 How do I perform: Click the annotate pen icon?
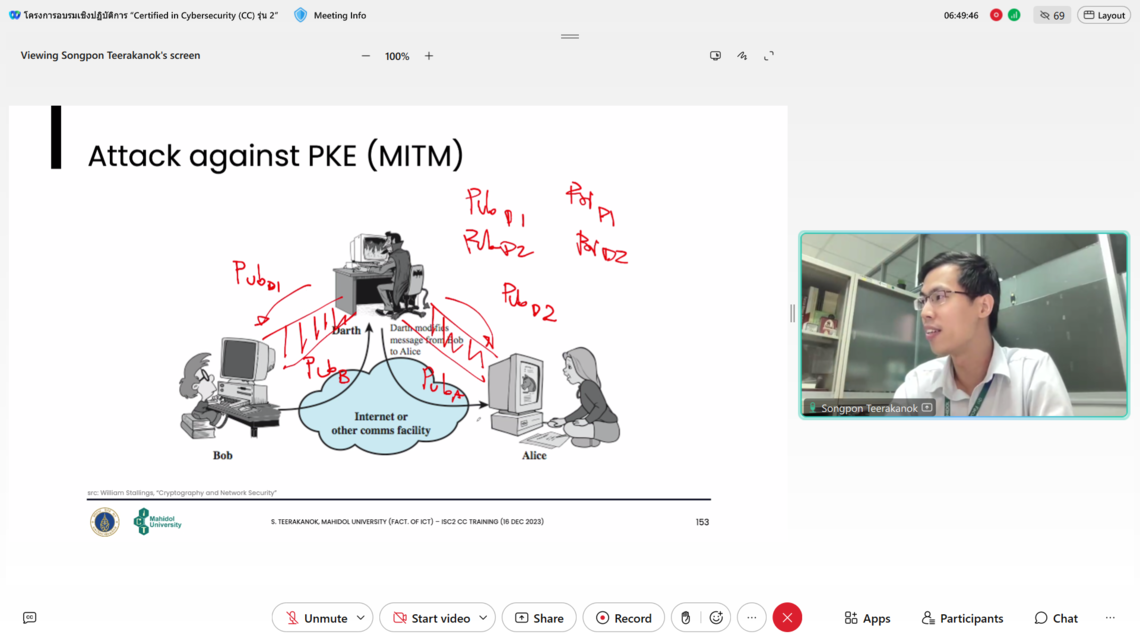(x=742, y=56)
